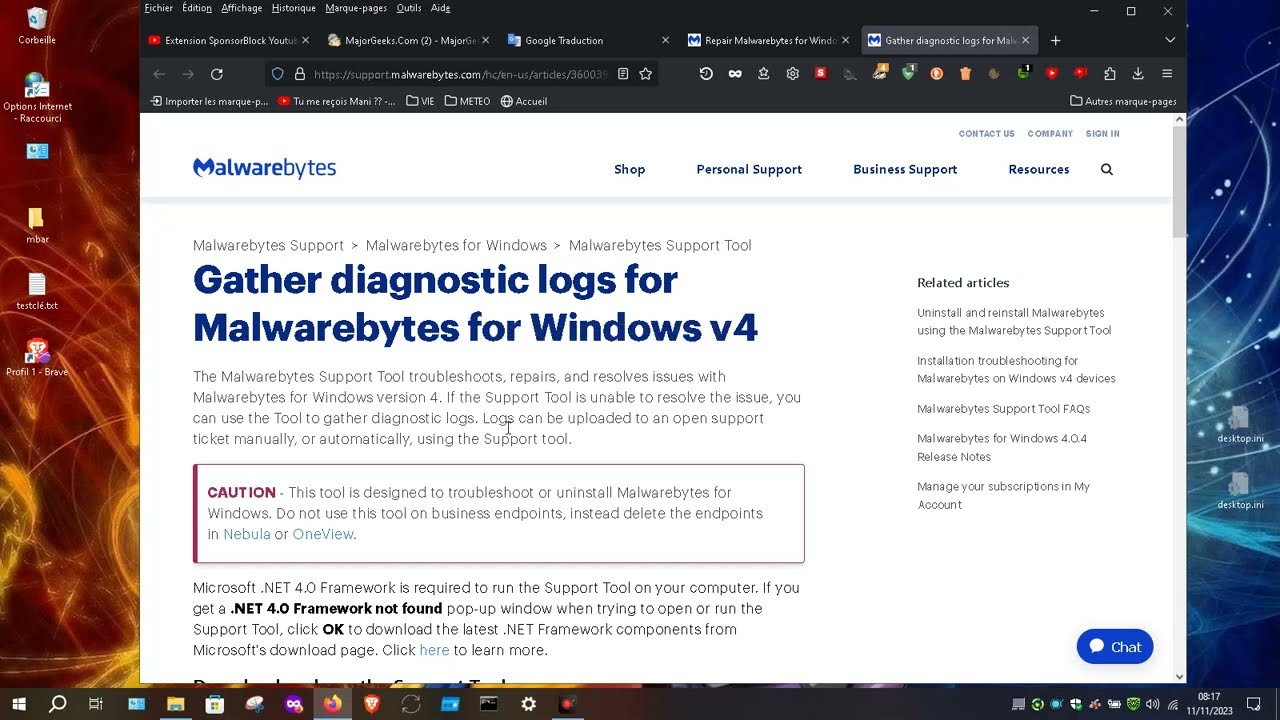The image size is (1280, 720).
Task: Click the Malwarebytes logo
Action: (264, 168)
